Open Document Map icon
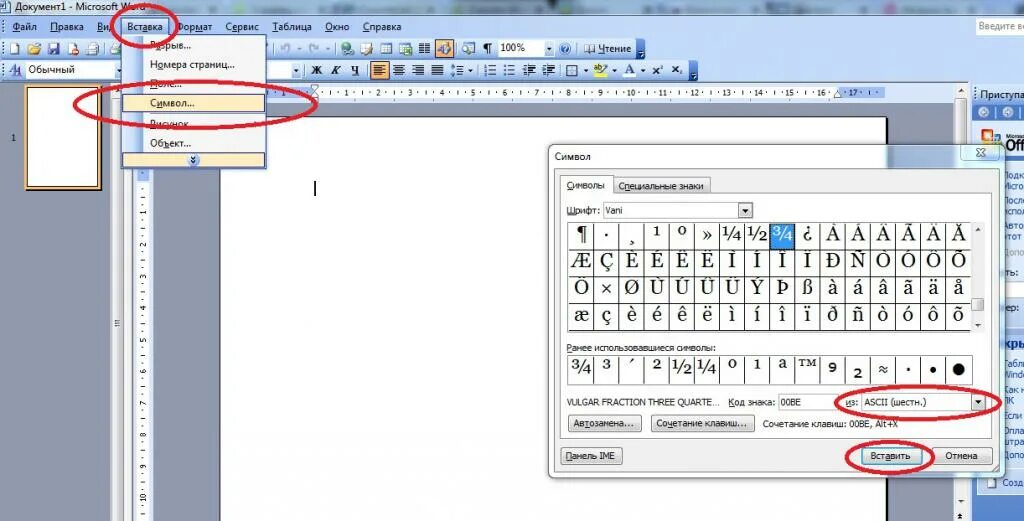Viewport: 1024px width, 521px height. [x=468, y=48]
